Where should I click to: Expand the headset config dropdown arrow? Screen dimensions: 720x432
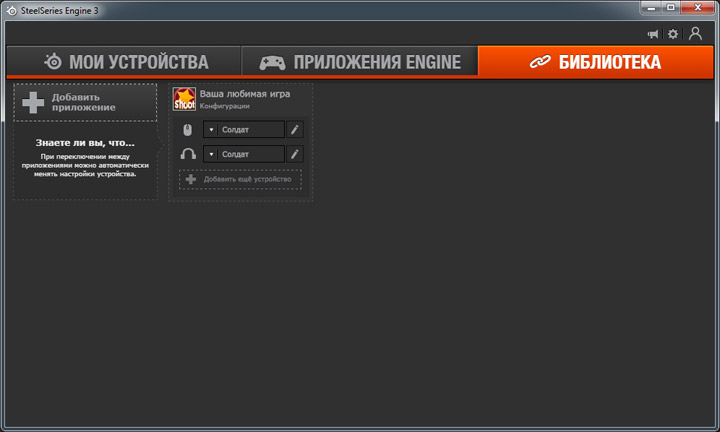[x=211, y=154]
